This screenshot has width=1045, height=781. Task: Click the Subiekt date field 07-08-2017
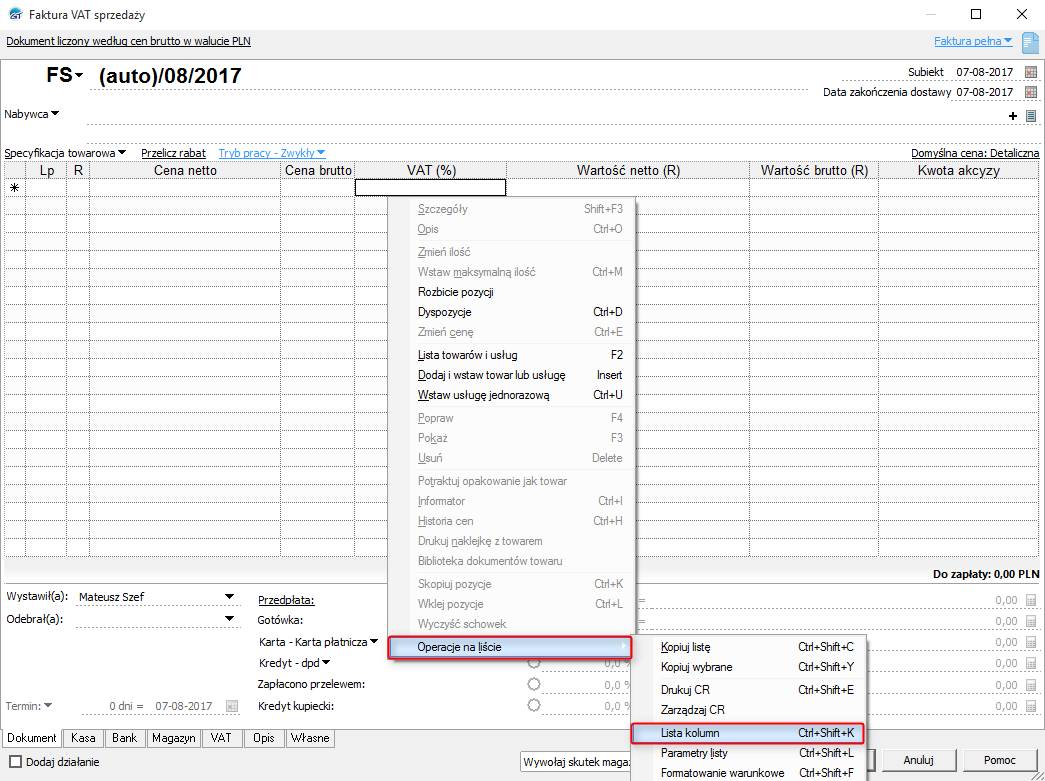click(x=985, y=72)
